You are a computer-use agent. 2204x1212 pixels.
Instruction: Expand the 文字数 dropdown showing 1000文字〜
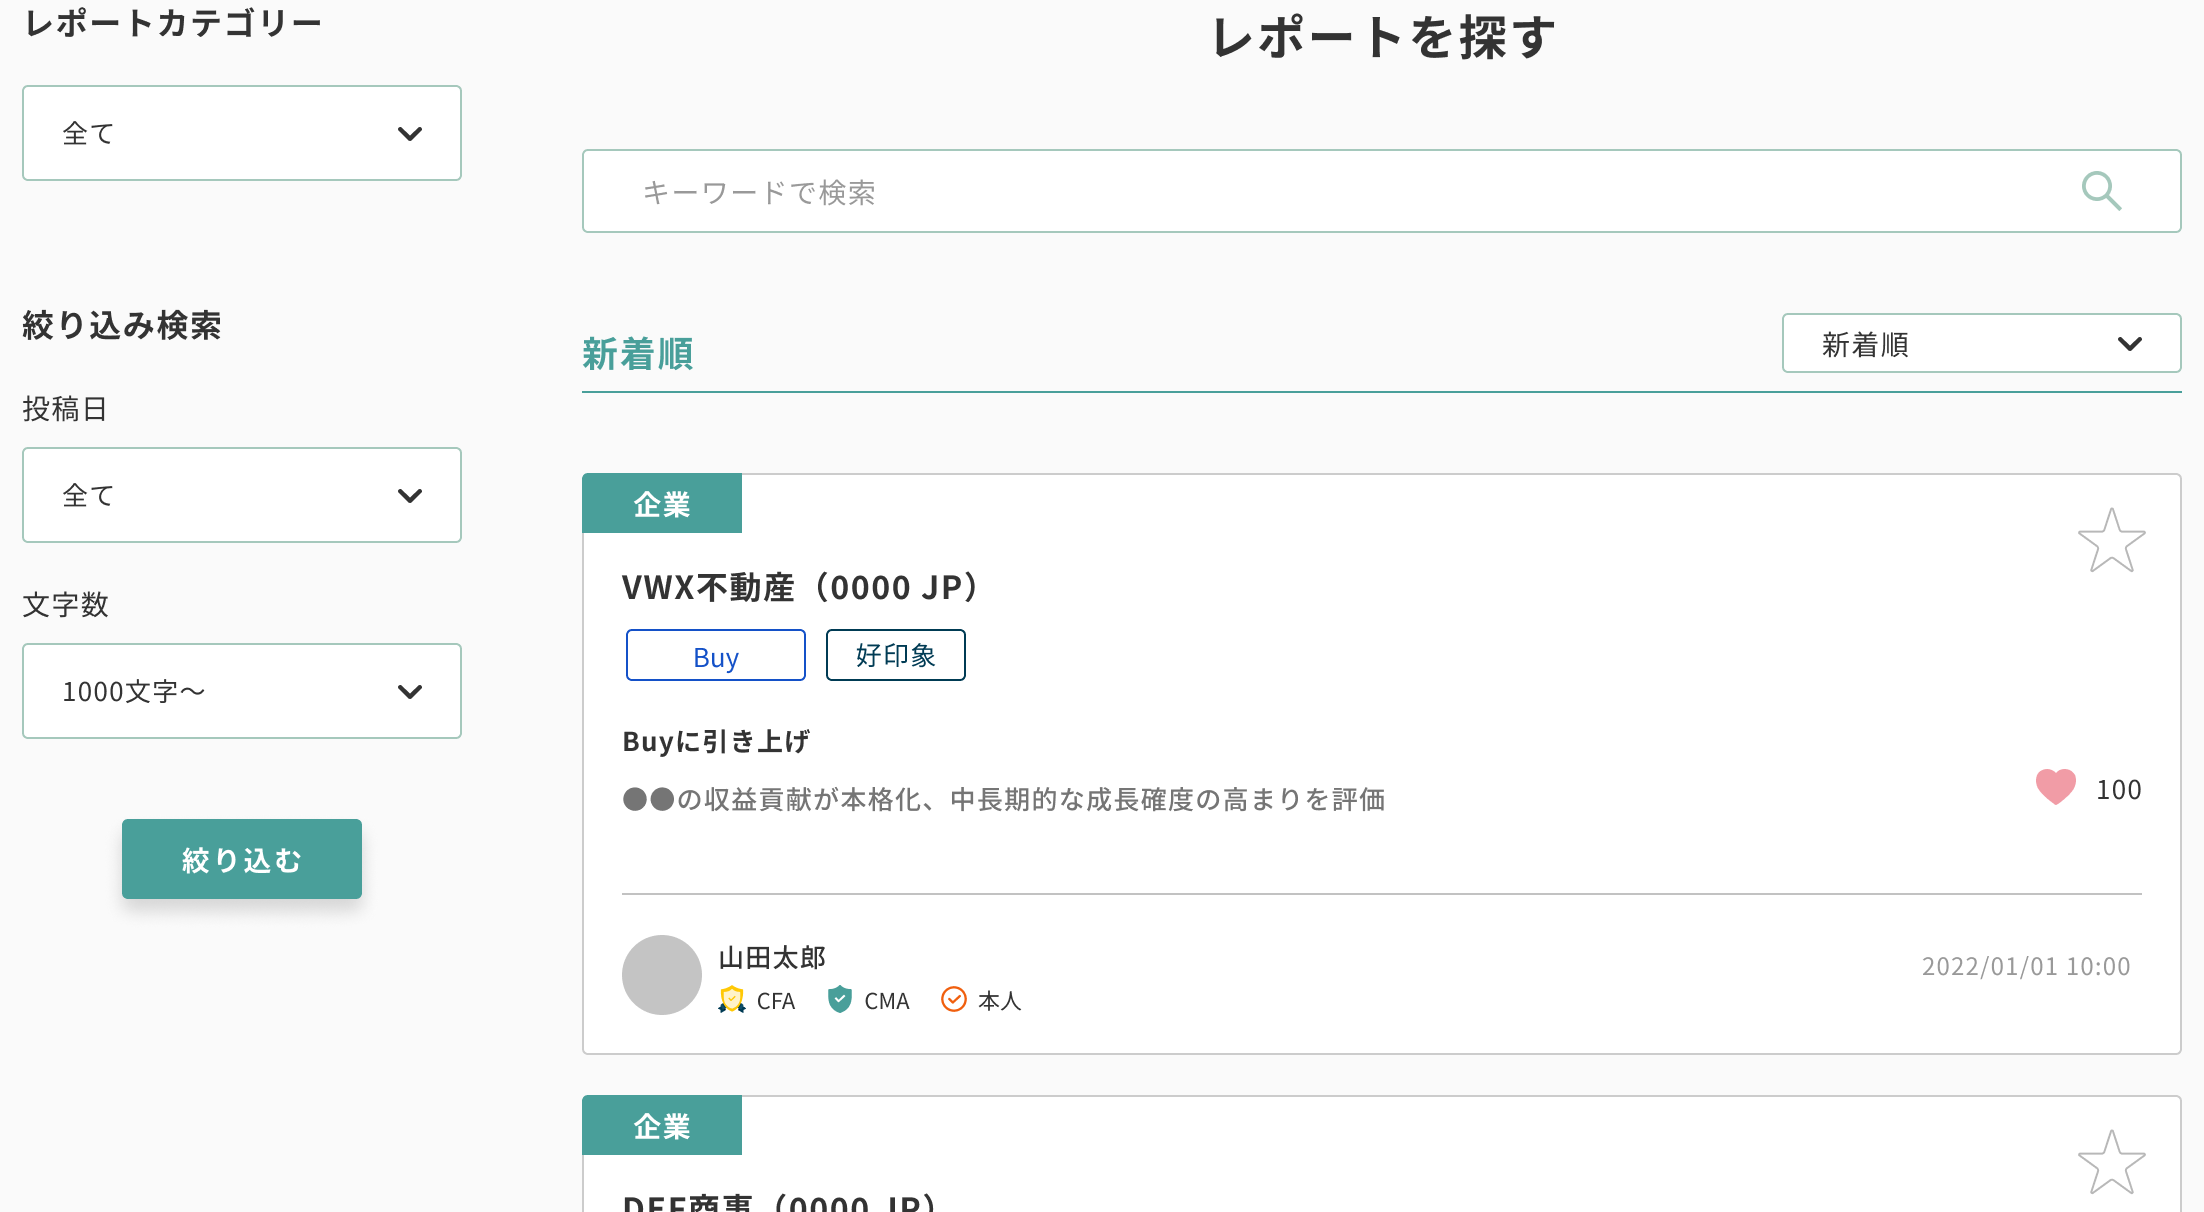point(242,691)
